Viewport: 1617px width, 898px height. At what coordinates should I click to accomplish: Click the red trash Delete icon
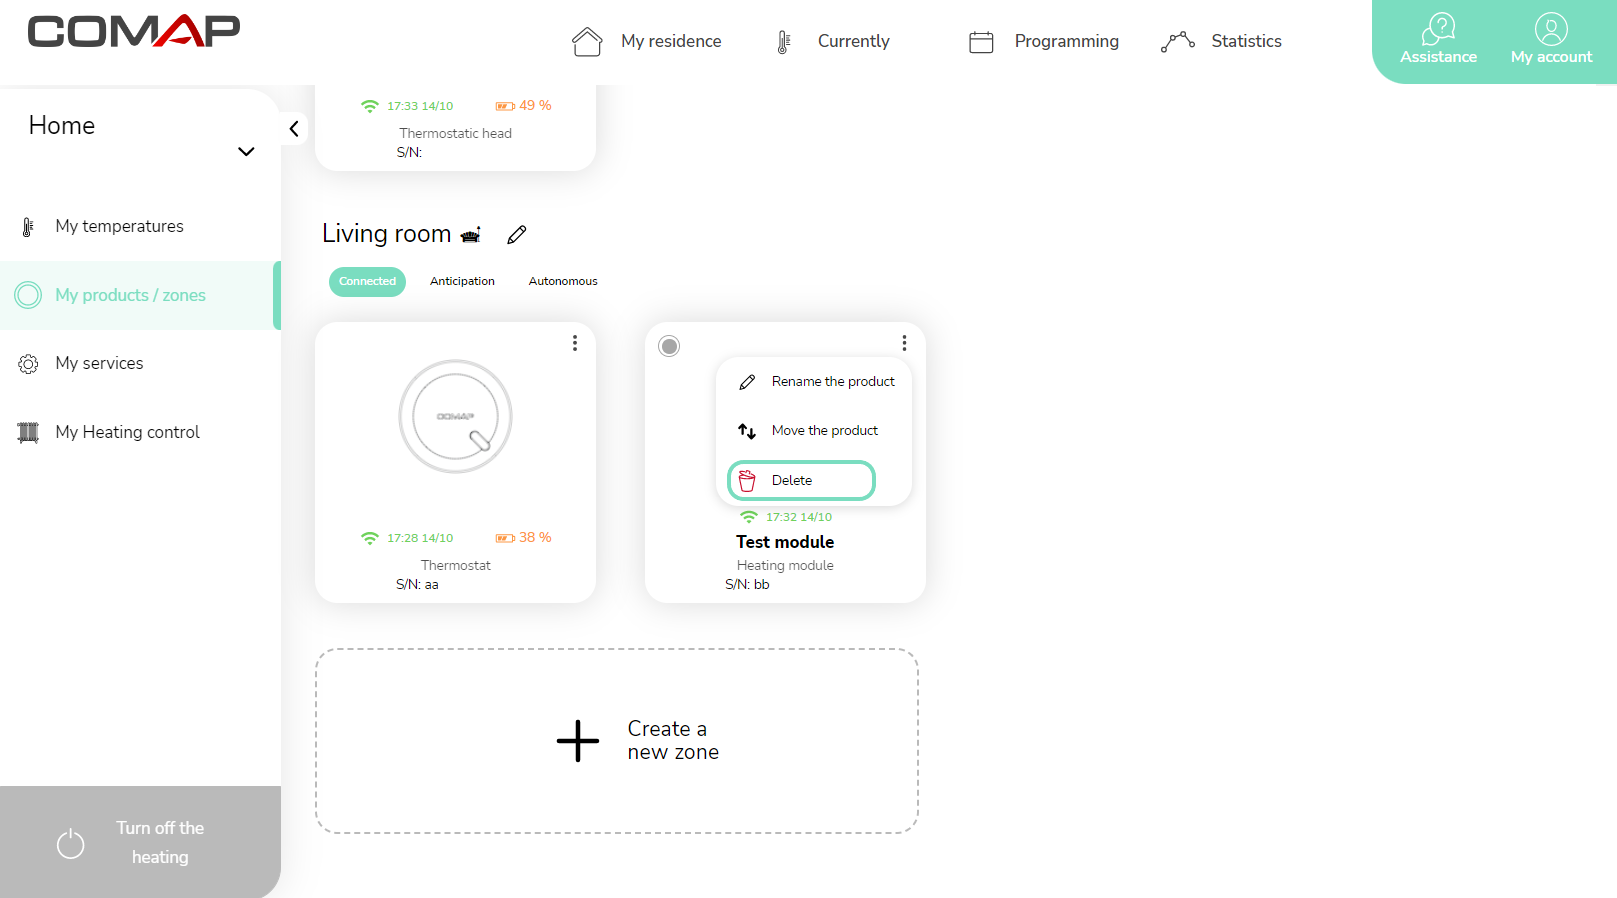[747, 481]
